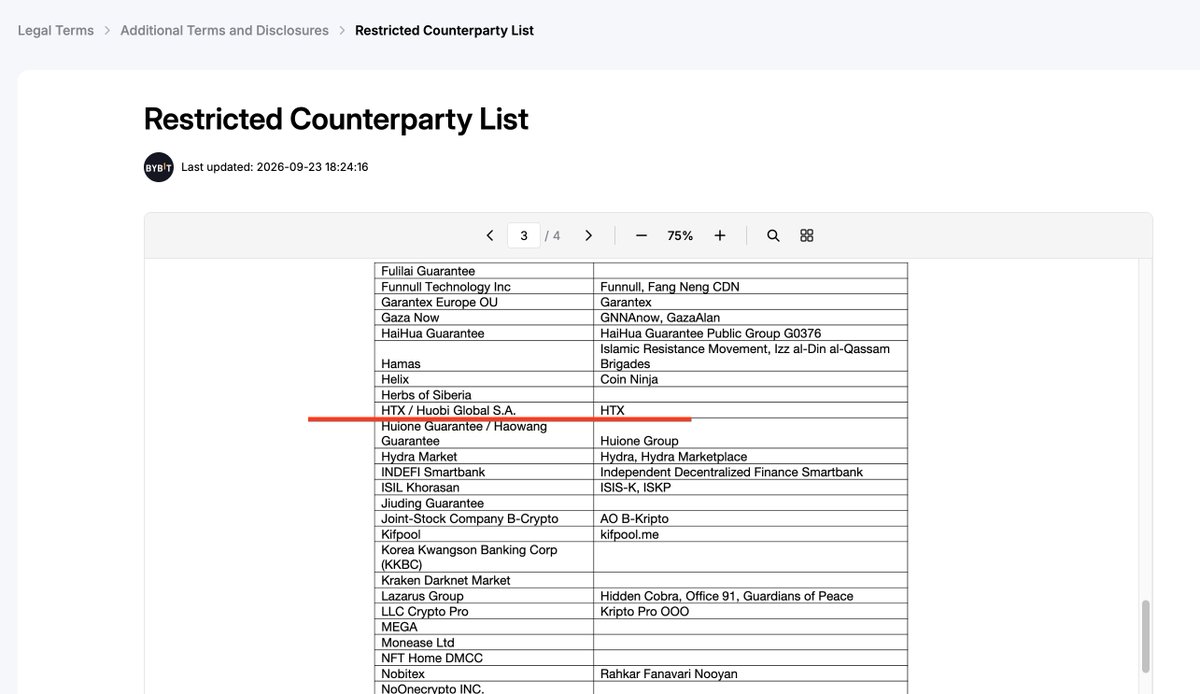Go to previous PDF page arrow

[490, 236]
